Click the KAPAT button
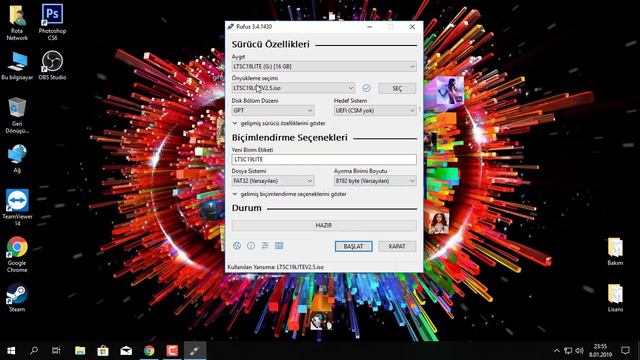The width and height of the screenshot is (640, 360). click(397, 247)
